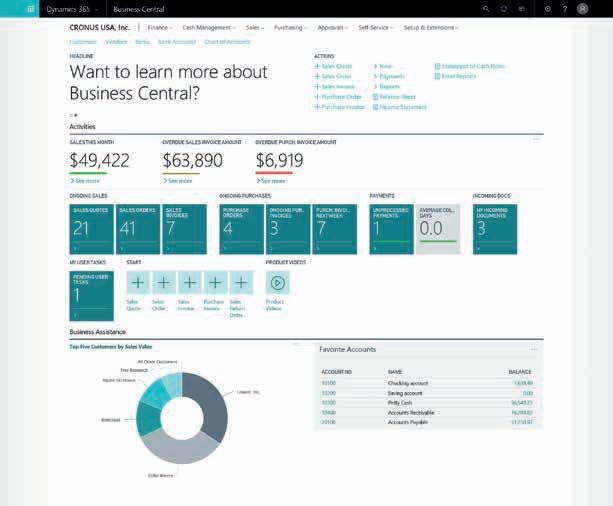Open the Chart of Accounts link
This screenshot has height=506, width=613.
(x=227, y=42)
